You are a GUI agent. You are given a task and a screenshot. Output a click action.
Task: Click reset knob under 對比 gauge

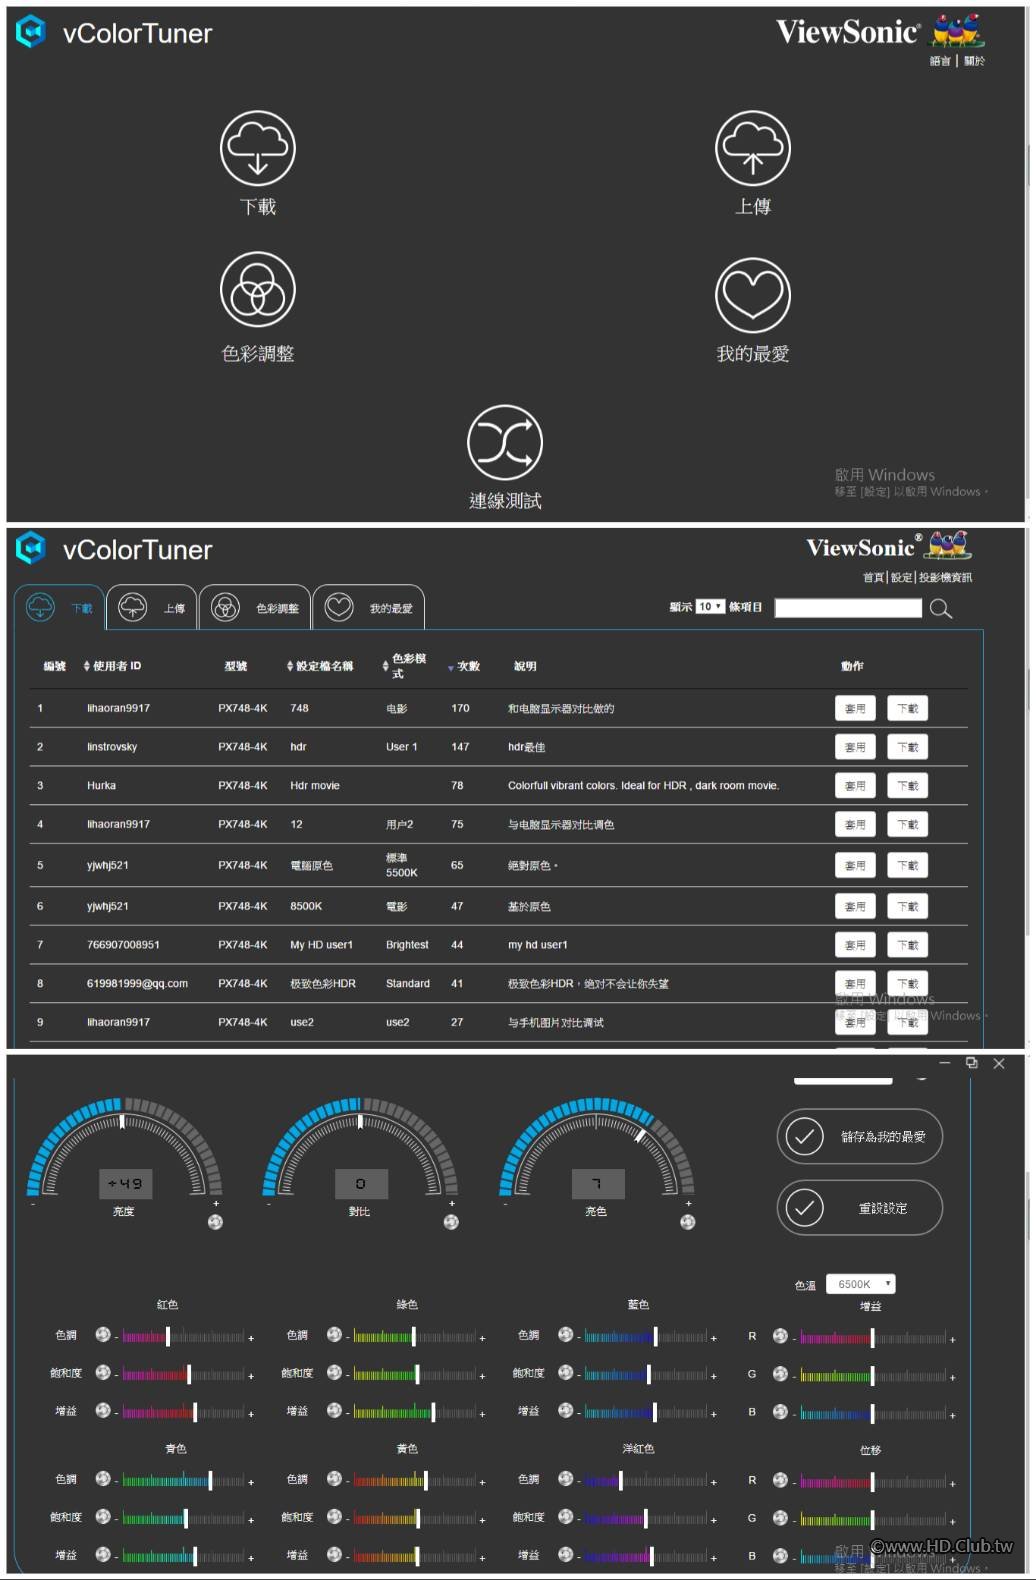451,1222
